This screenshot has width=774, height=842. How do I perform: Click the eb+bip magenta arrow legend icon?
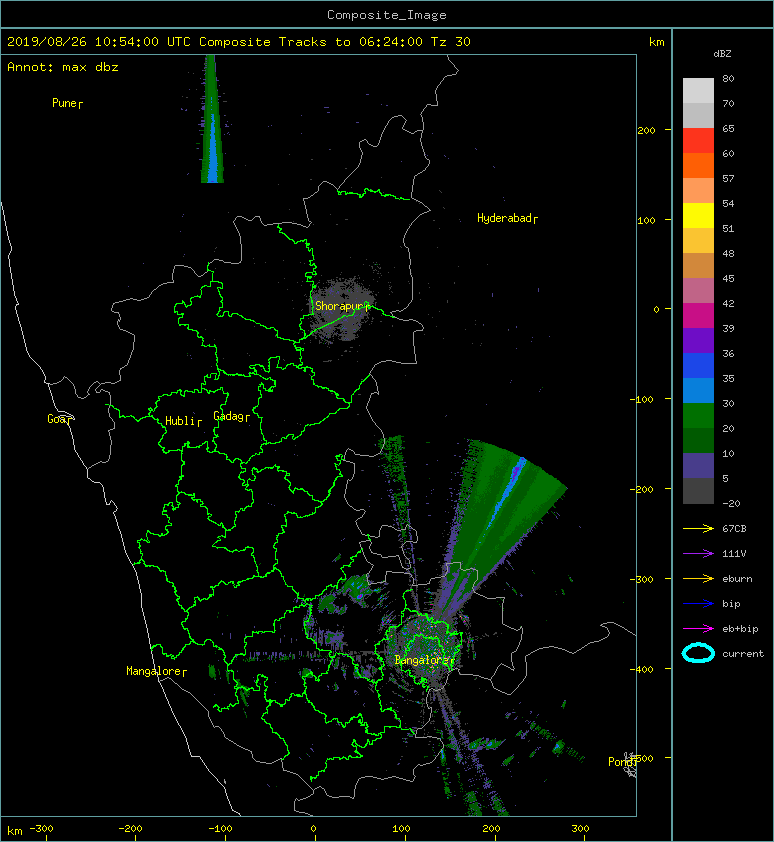(698, 629)
